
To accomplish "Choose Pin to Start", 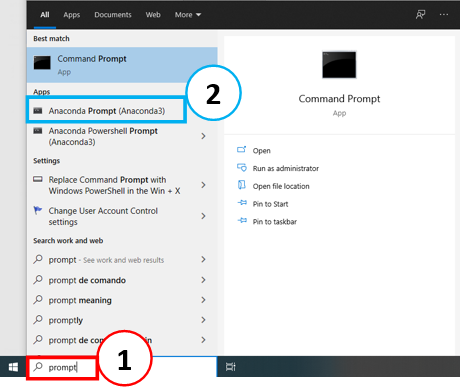I will tap(270, 204).
